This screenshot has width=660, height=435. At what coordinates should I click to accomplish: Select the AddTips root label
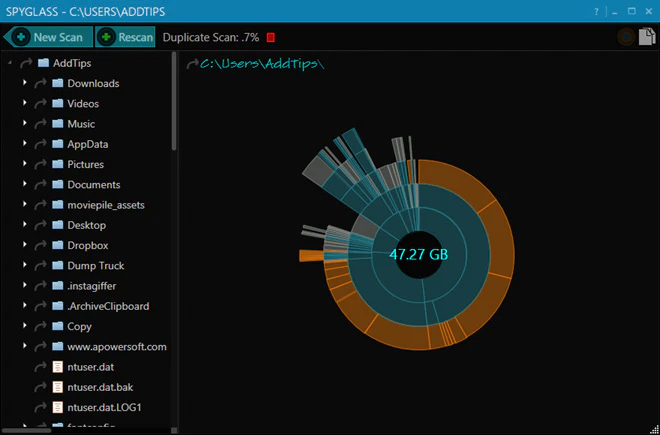pos(72,64)
